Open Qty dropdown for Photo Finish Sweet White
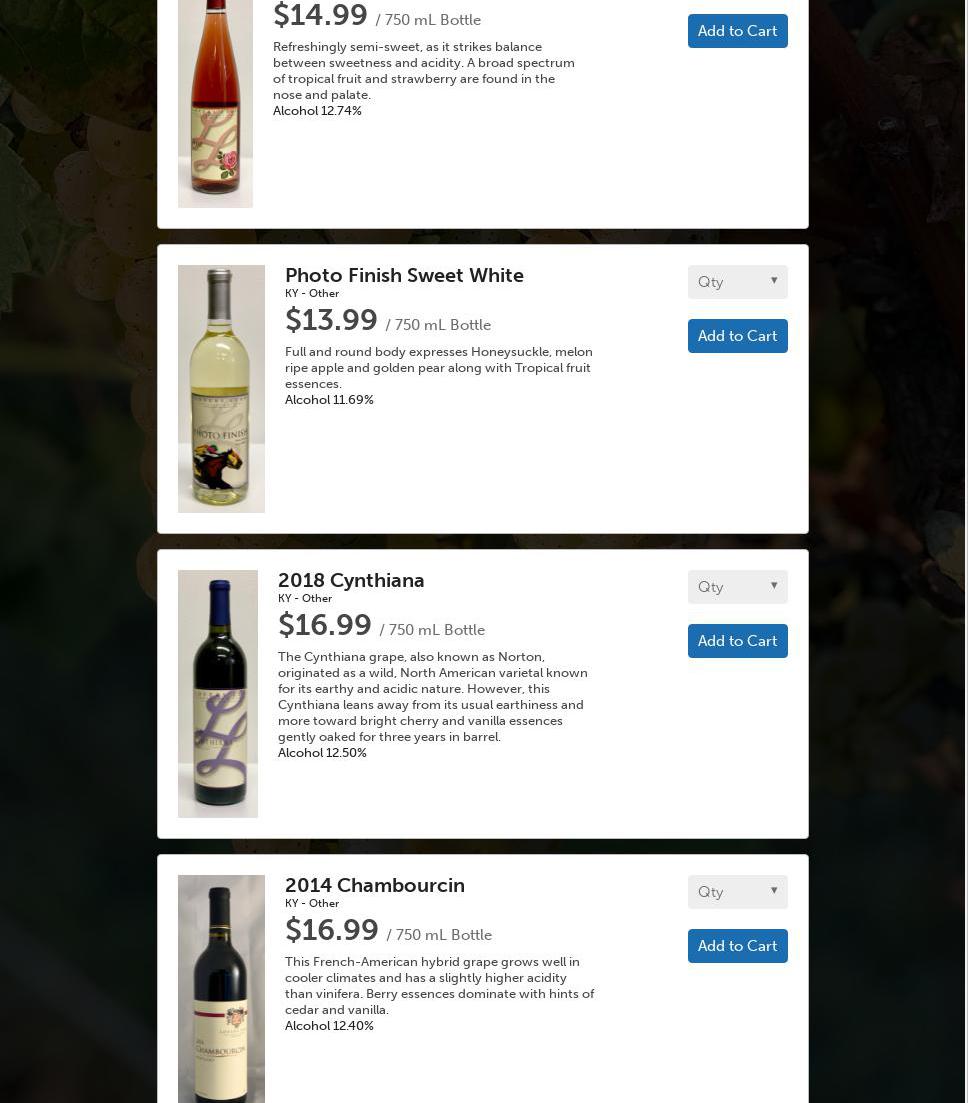This screenshot has width=968, height=1103. coord(737,282)
